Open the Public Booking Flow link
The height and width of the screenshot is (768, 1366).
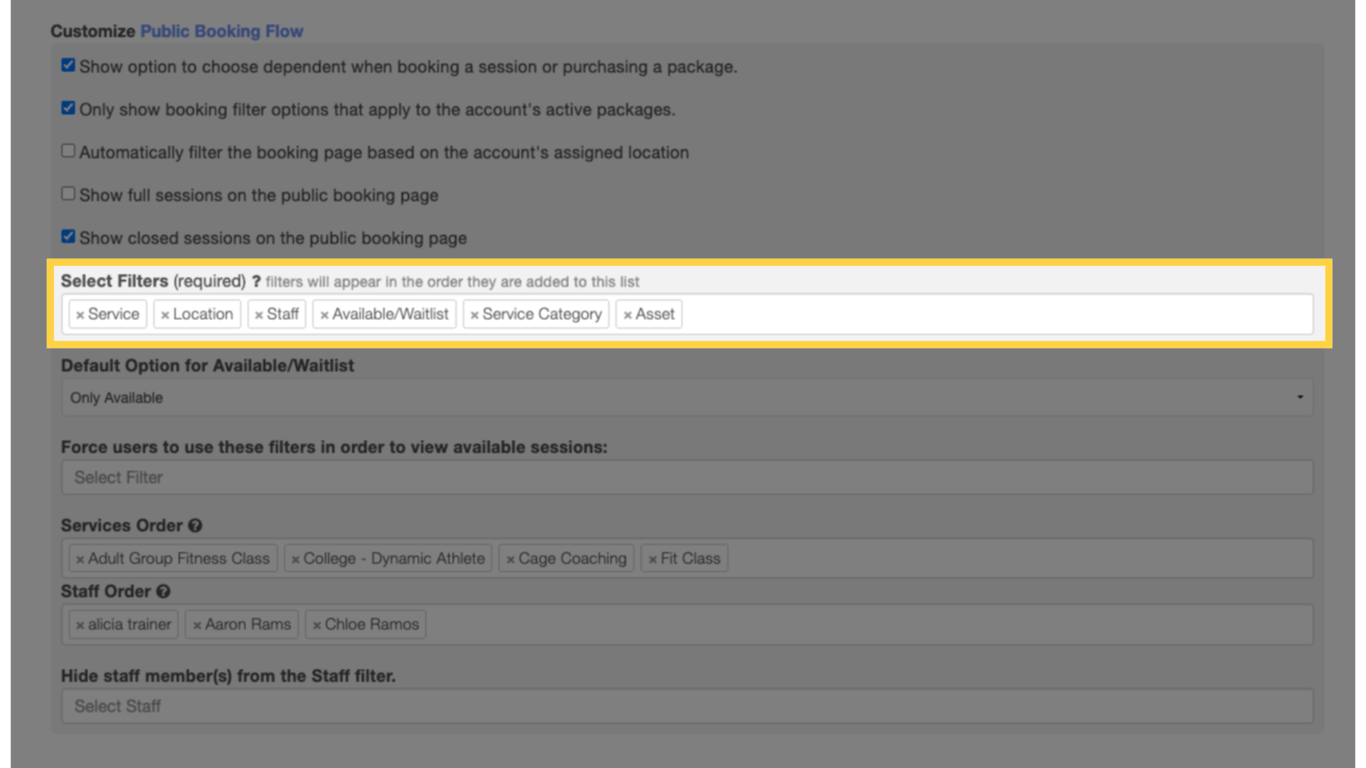tap(221, 31)
